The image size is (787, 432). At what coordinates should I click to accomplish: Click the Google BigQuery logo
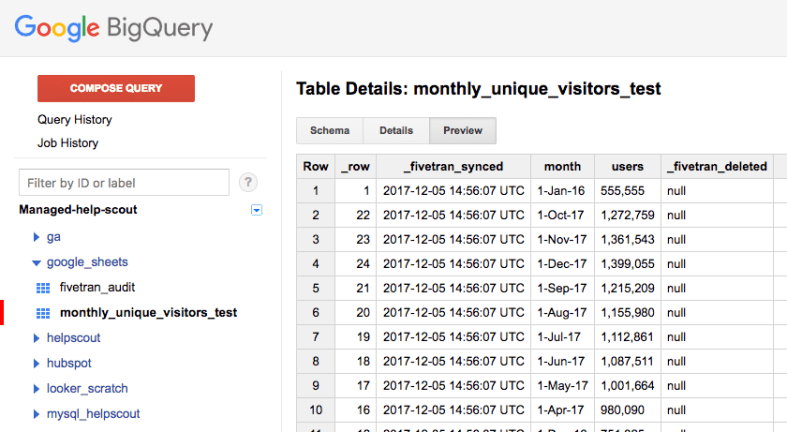coord(113,28)
